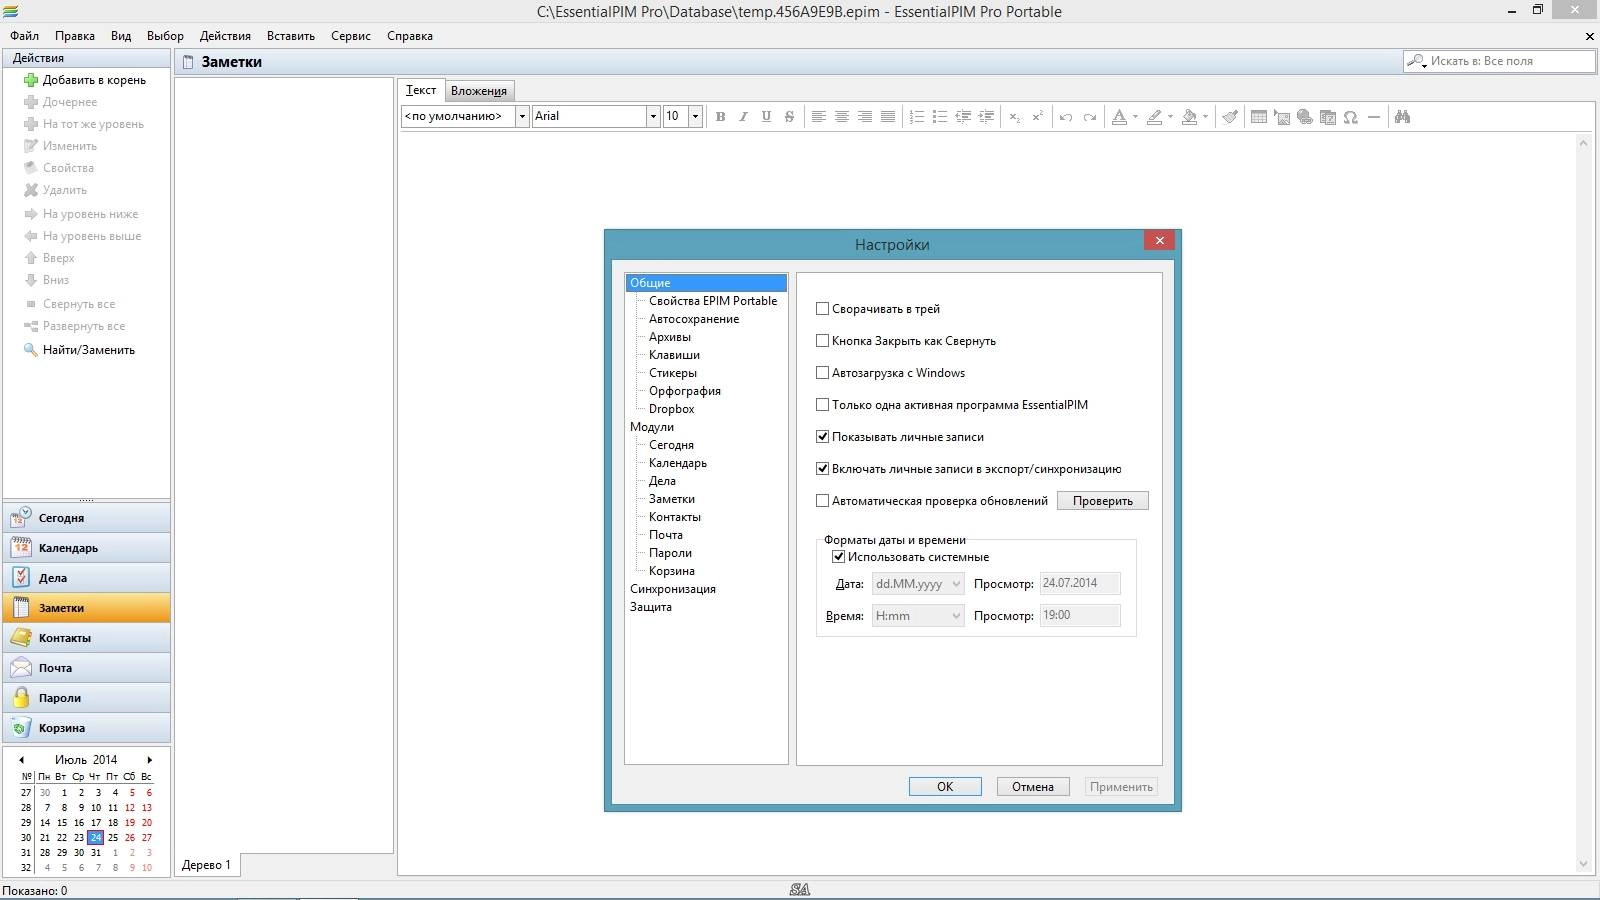Toggle strikethrough formatting in notes toolbar
This screenshot has width=1600, height=900.
click(x=789, y=117)
